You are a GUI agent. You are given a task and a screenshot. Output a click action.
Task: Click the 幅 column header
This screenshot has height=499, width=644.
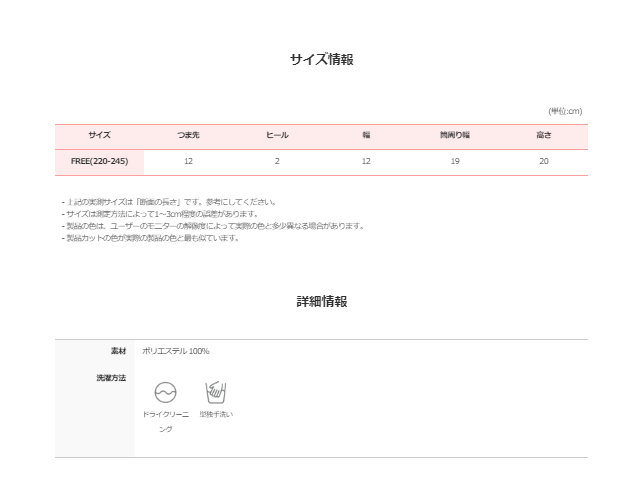point(366,135)
